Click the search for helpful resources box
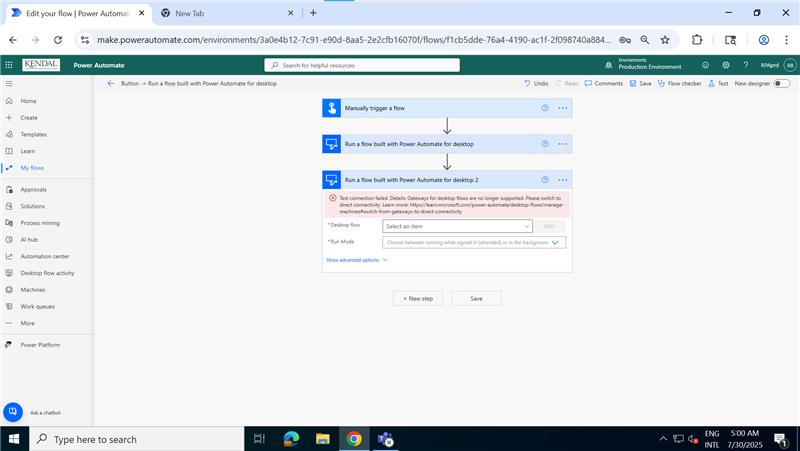This screenshot has height=451, width=800. coord(362,65)
